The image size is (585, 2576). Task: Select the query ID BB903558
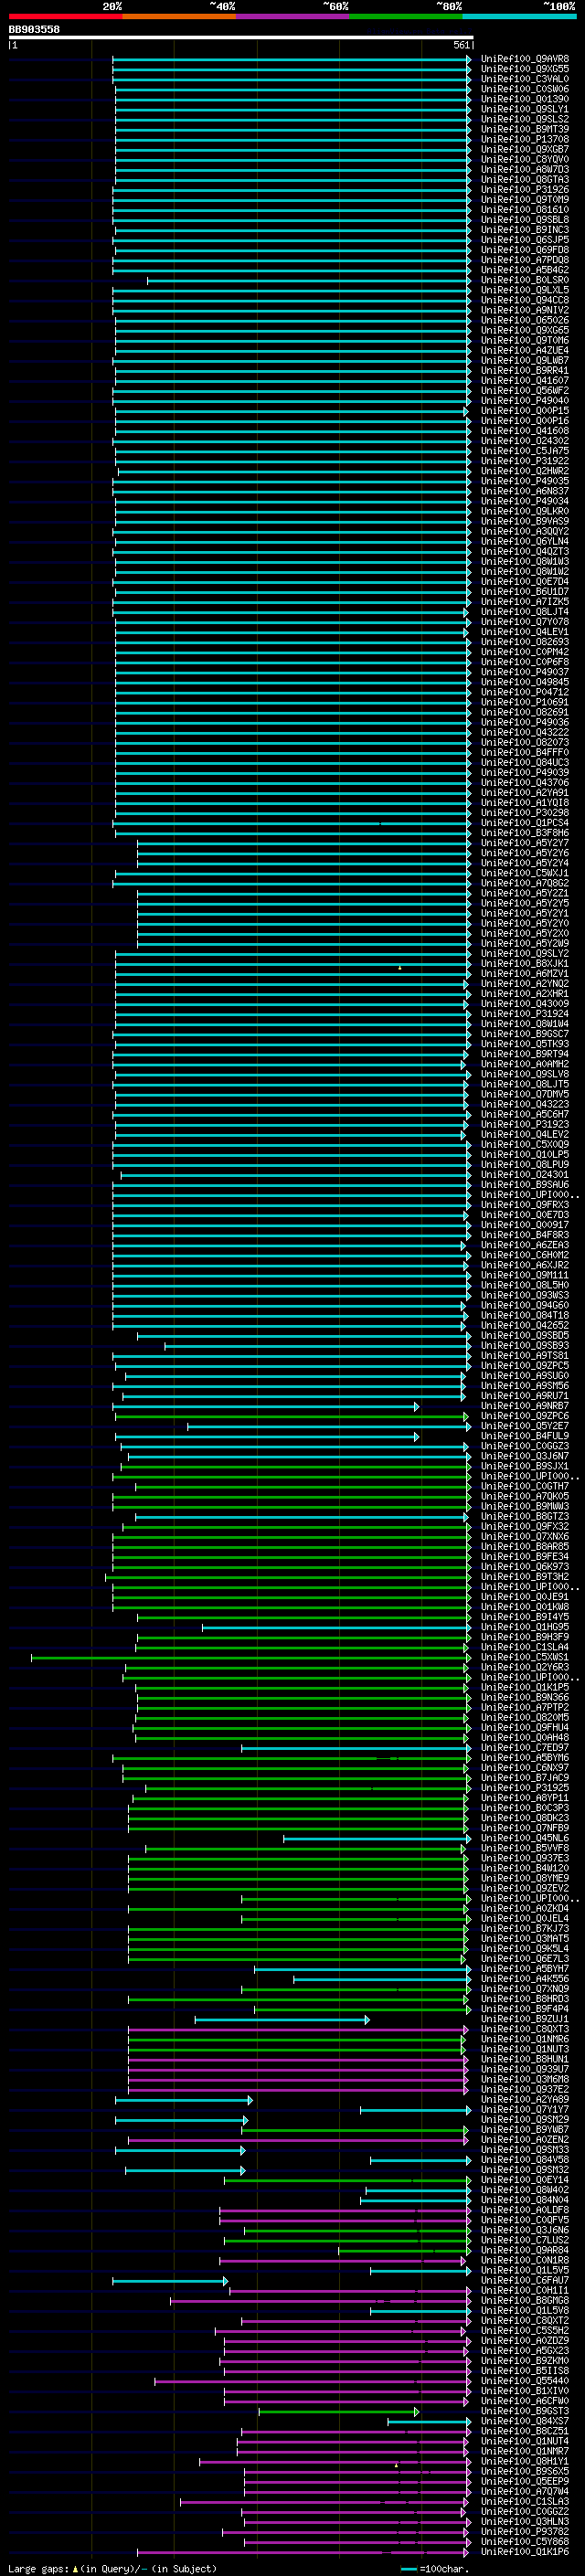[34, 30]
